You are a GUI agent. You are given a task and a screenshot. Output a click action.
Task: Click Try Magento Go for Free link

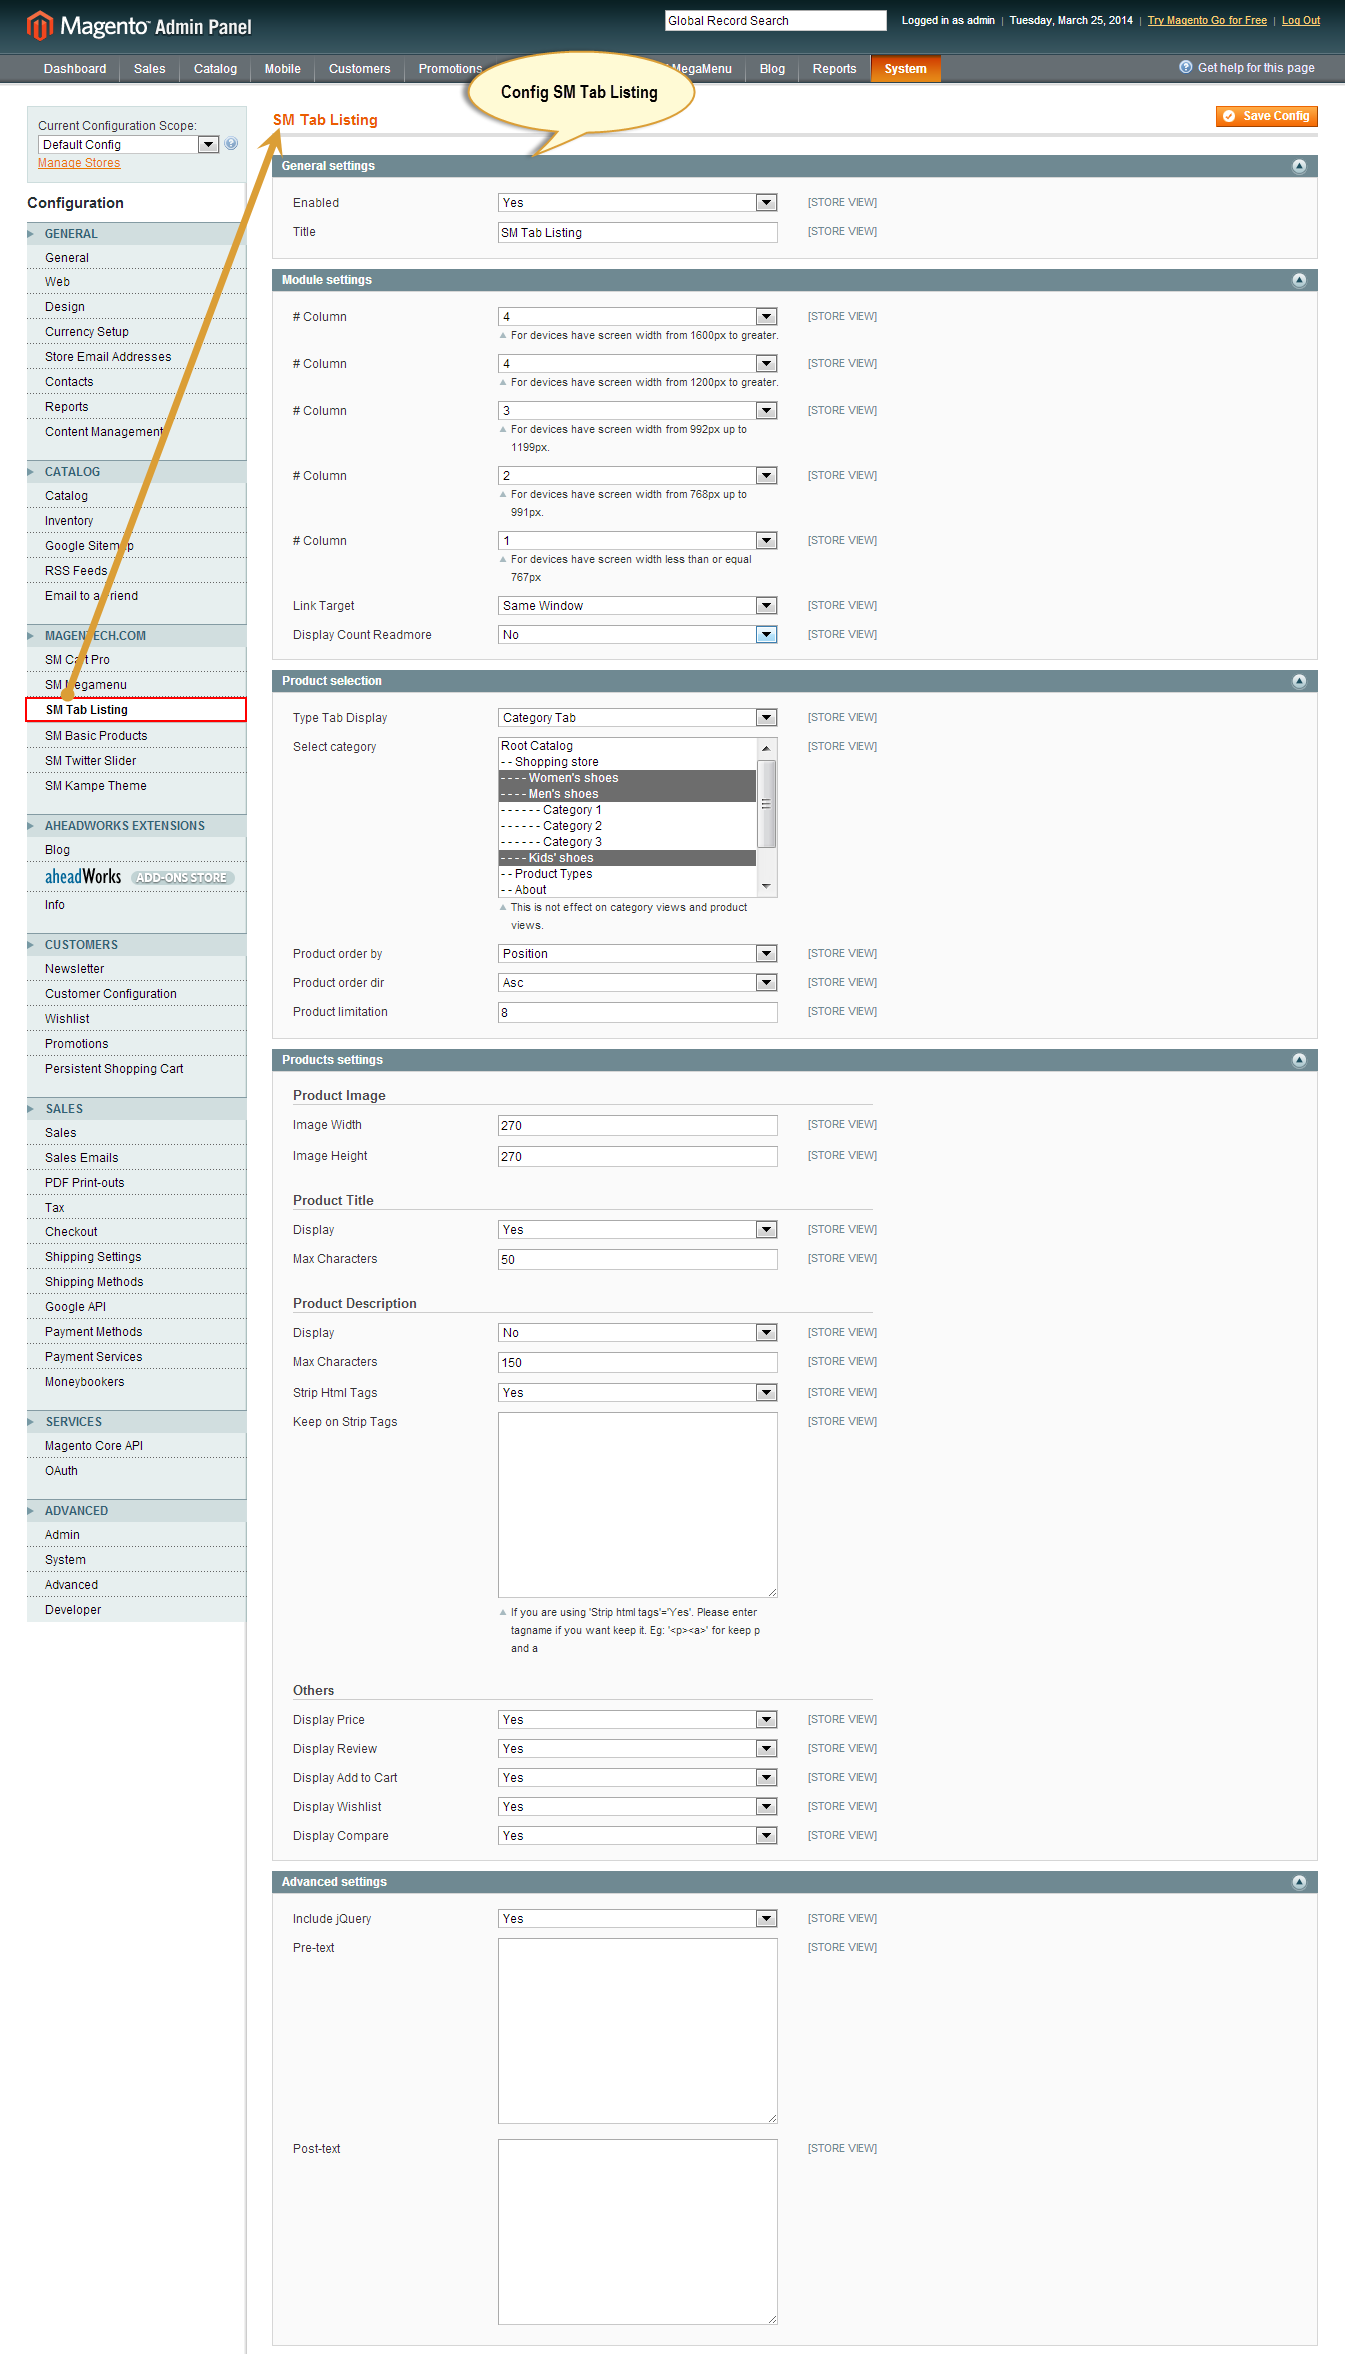(x=1207, y=20)
